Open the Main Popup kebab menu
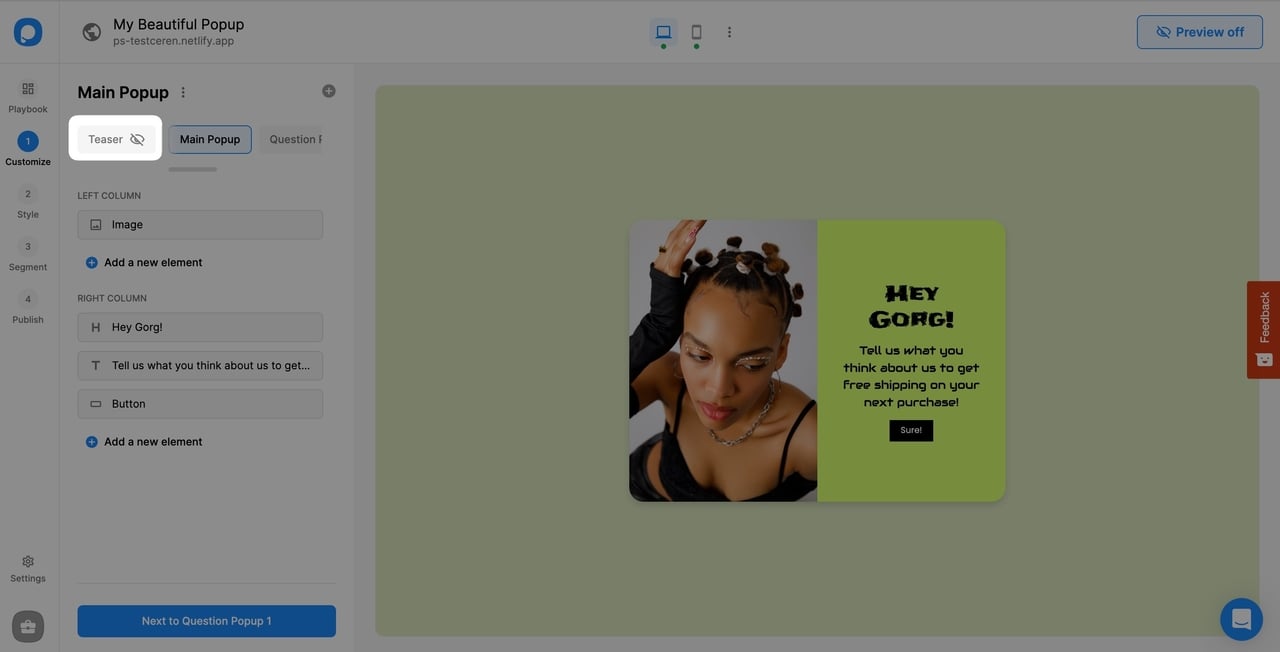Image resolution: width=1280 pixels, height=652 pixels. [x=183, y=91]
